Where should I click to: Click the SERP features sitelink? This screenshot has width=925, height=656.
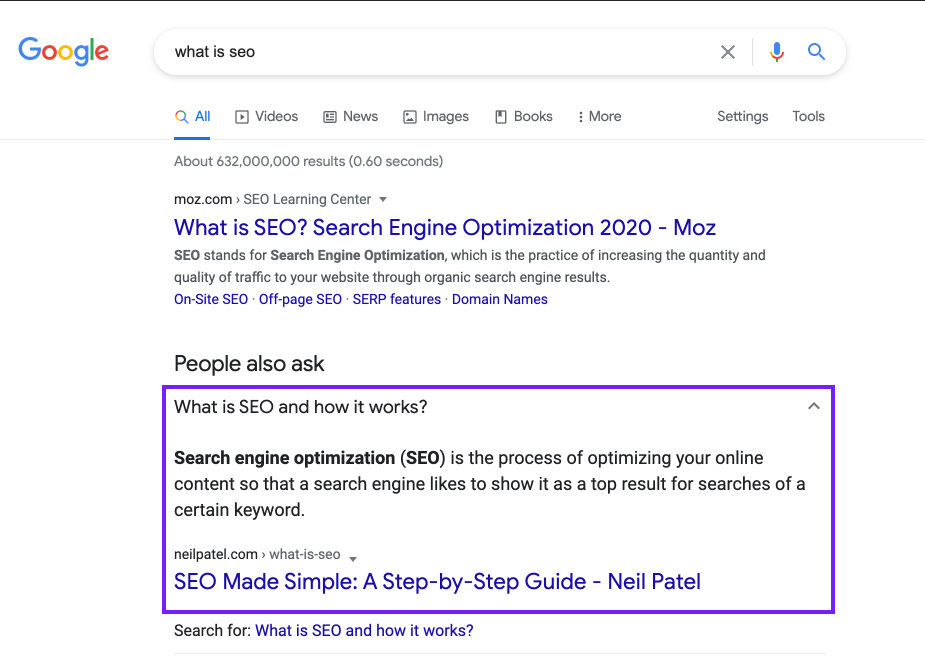[x=397, y=300]
